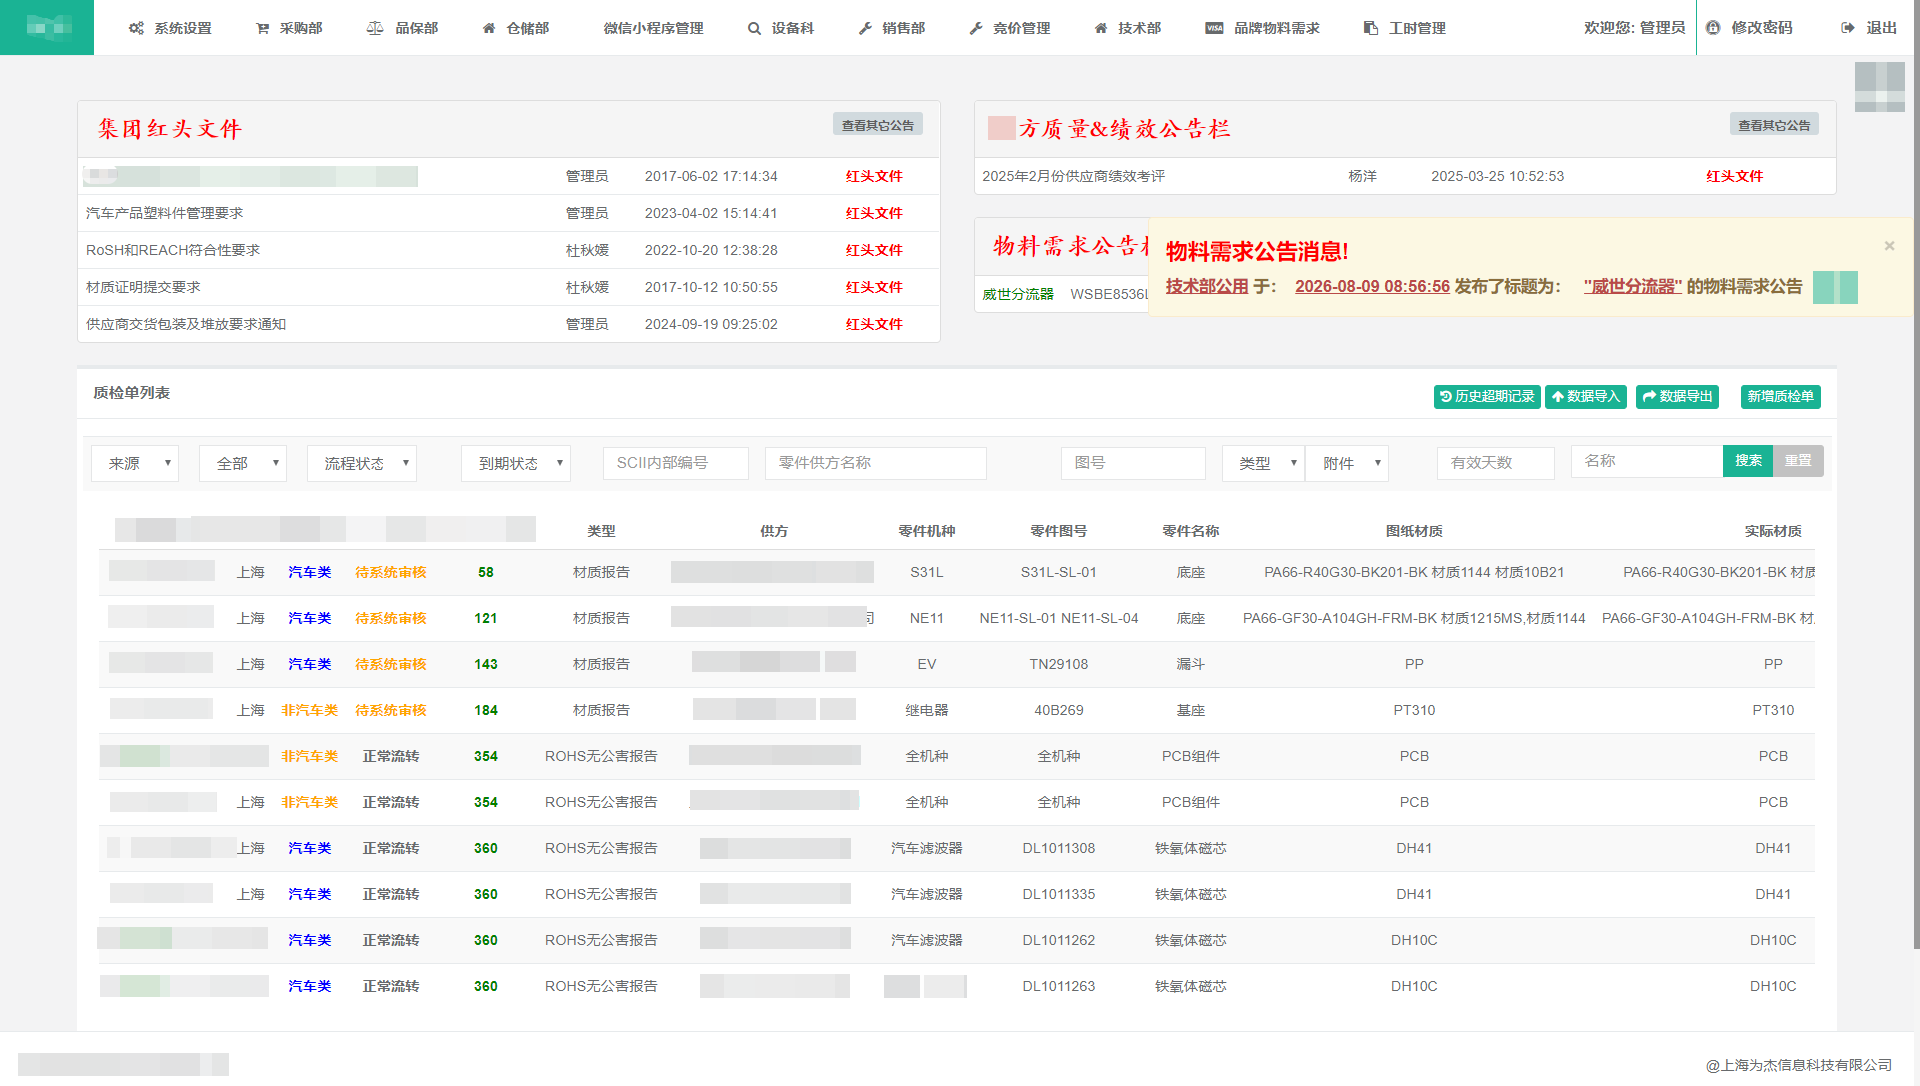Click the card icon beside 品牌物料需求

click(x=1214, y=28)
